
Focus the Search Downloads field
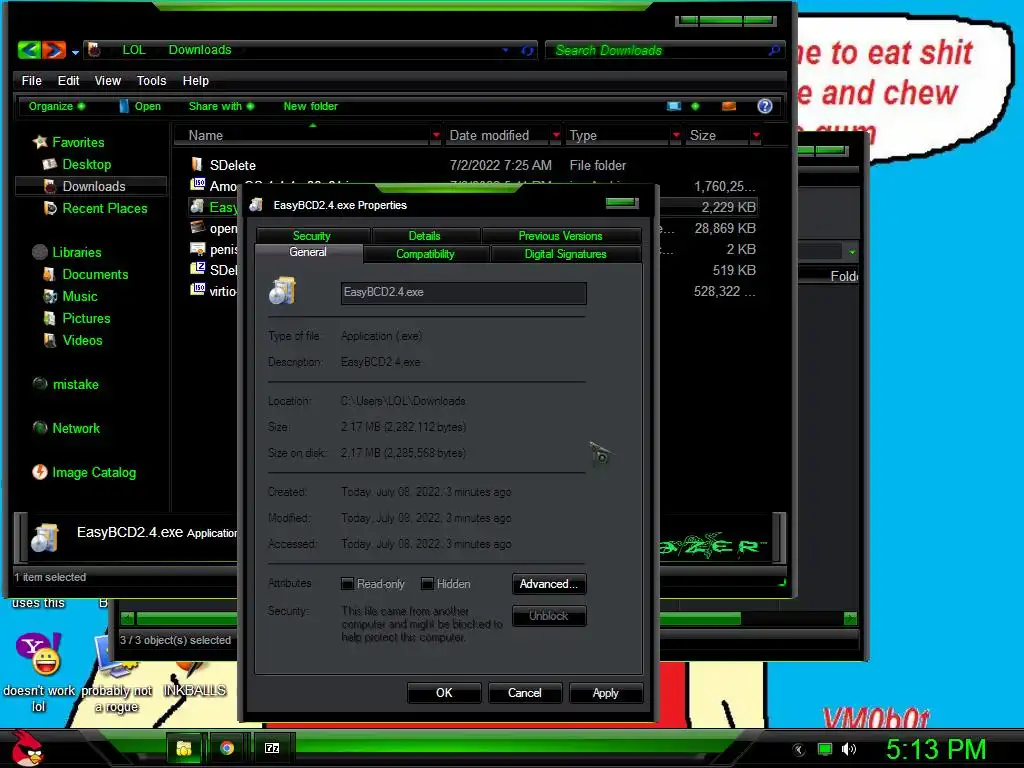660,50
